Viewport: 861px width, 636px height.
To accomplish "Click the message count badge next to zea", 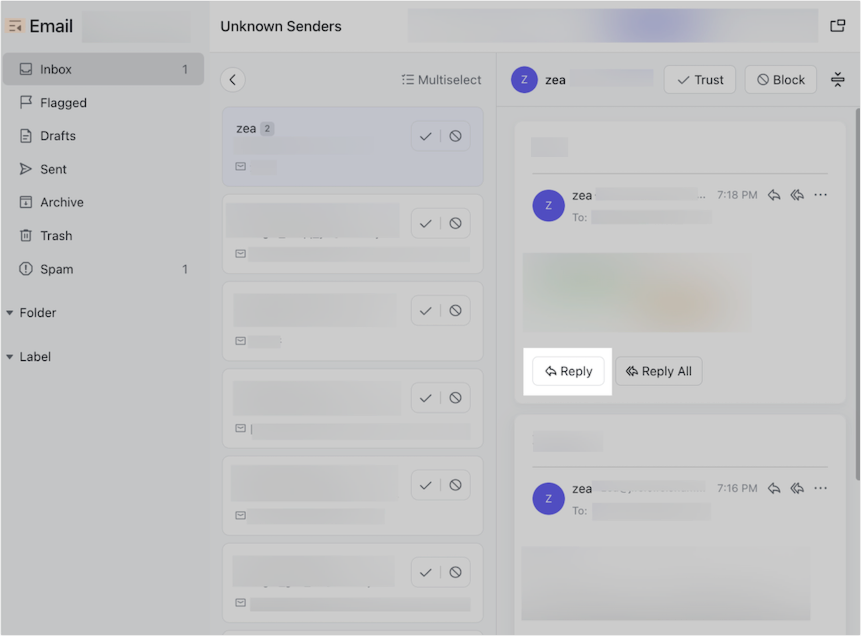I will [267, 129].
